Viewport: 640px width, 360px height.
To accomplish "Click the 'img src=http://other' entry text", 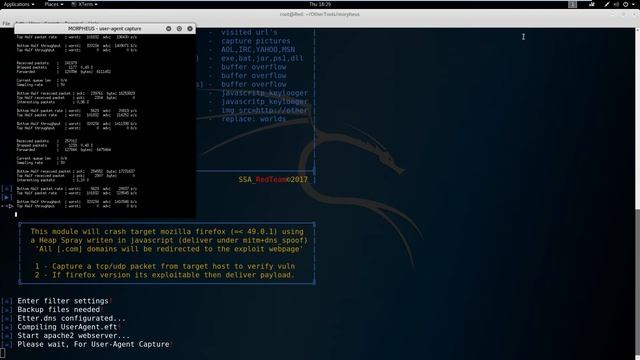I will 264,110.
